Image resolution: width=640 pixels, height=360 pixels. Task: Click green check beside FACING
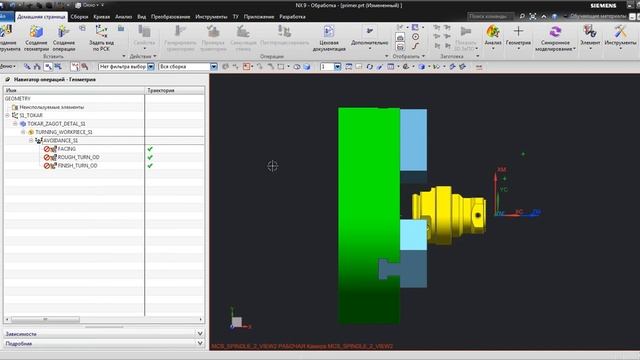coord(150,149)
